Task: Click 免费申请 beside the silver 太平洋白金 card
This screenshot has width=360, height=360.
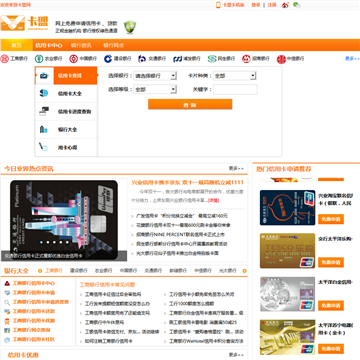Action: tap(331, 306)
